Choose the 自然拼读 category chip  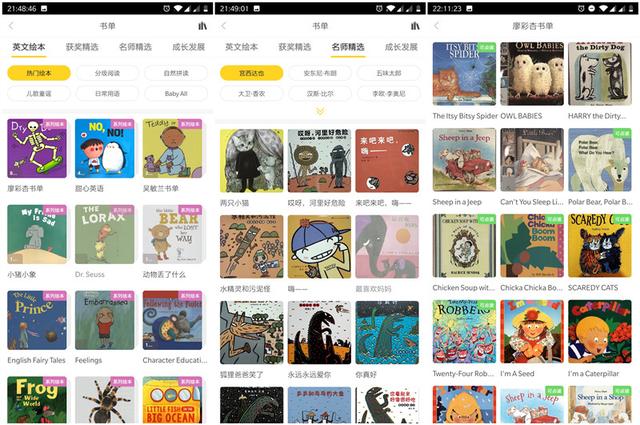click(x=176, y=73)
